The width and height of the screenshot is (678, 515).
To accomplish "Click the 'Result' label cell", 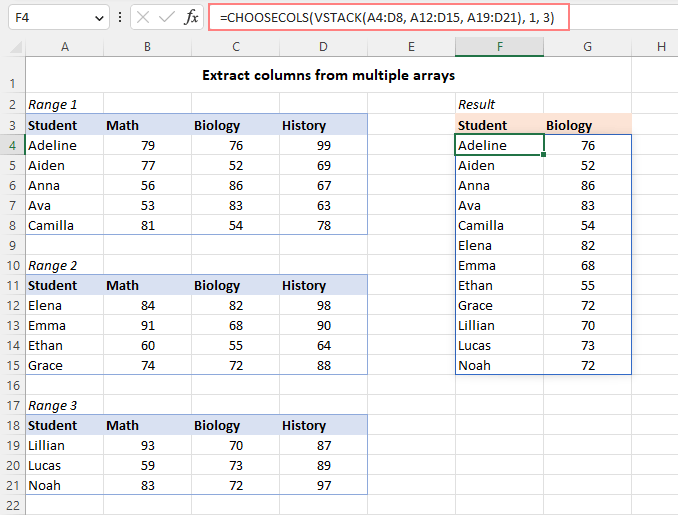I will click(x=499, y=104).
